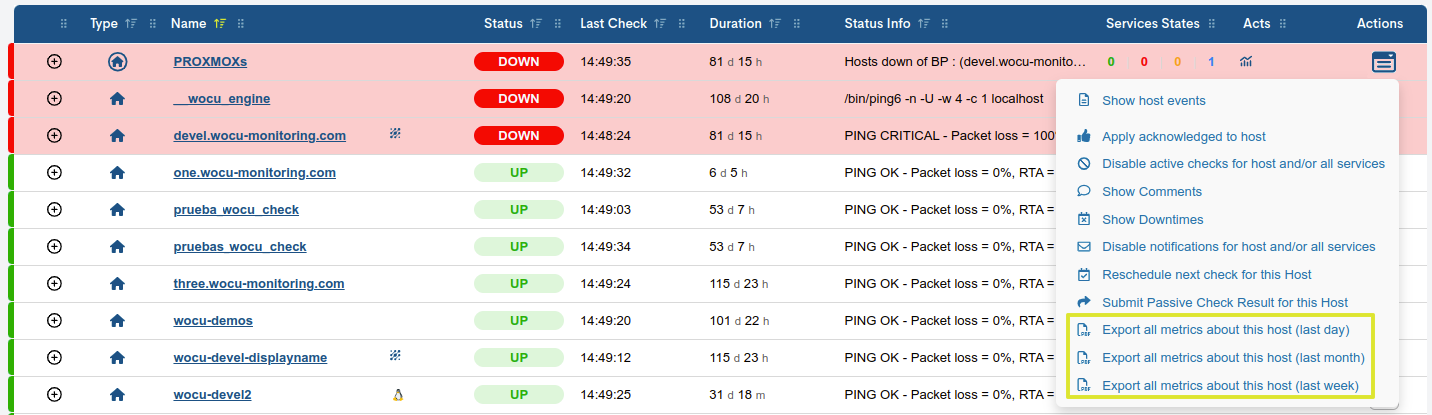Click the sort icon beside Status header
This screenshot has width=1432, height=415.
(x=537, y=24)
